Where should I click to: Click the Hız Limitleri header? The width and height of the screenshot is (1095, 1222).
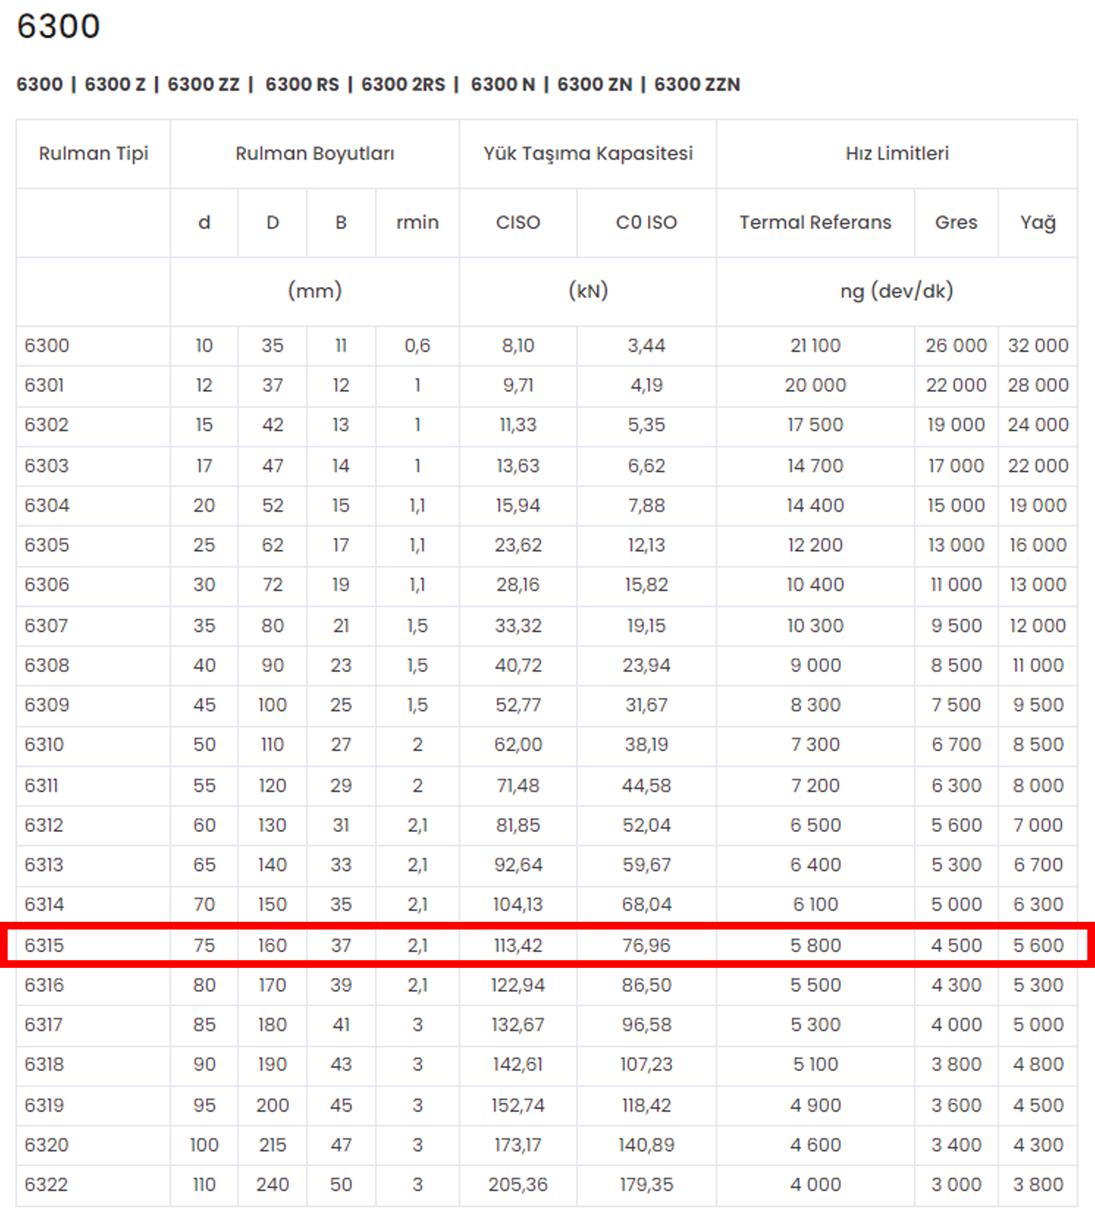pos(897,153)
